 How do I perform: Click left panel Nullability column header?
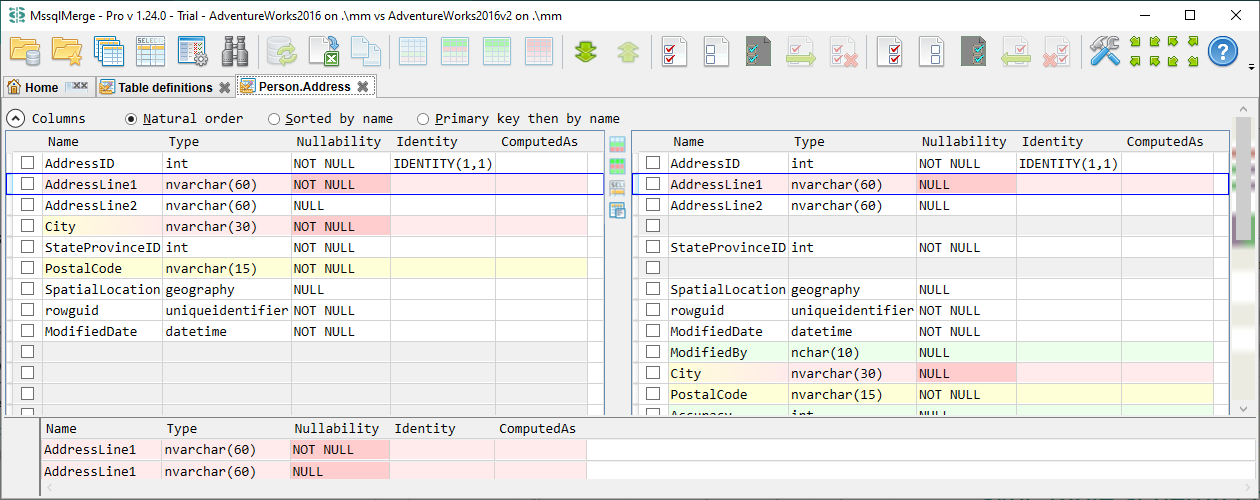point(339,142)
